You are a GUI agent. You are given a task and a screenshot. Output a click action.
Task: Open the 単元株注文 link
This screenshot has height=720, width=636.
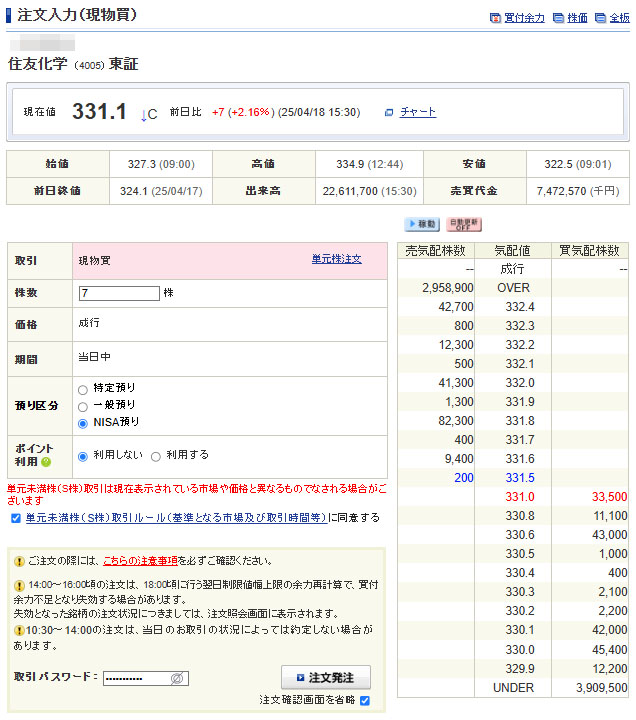[336, 259]
